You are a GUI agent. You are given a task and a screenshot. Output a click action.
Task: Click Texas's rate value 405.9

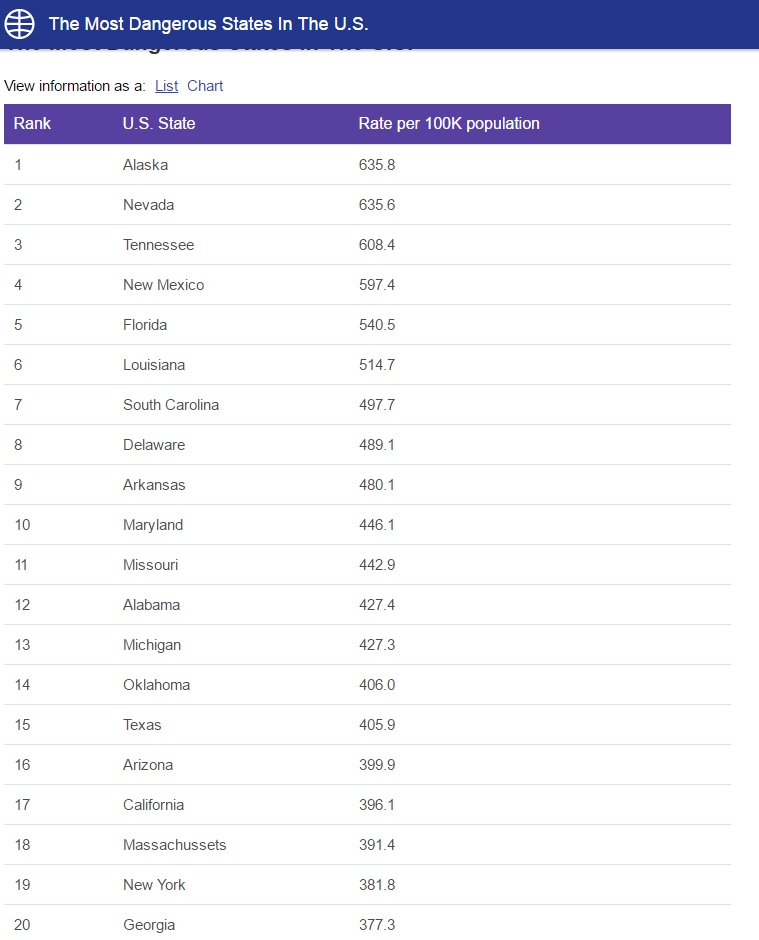coord(377,725)
